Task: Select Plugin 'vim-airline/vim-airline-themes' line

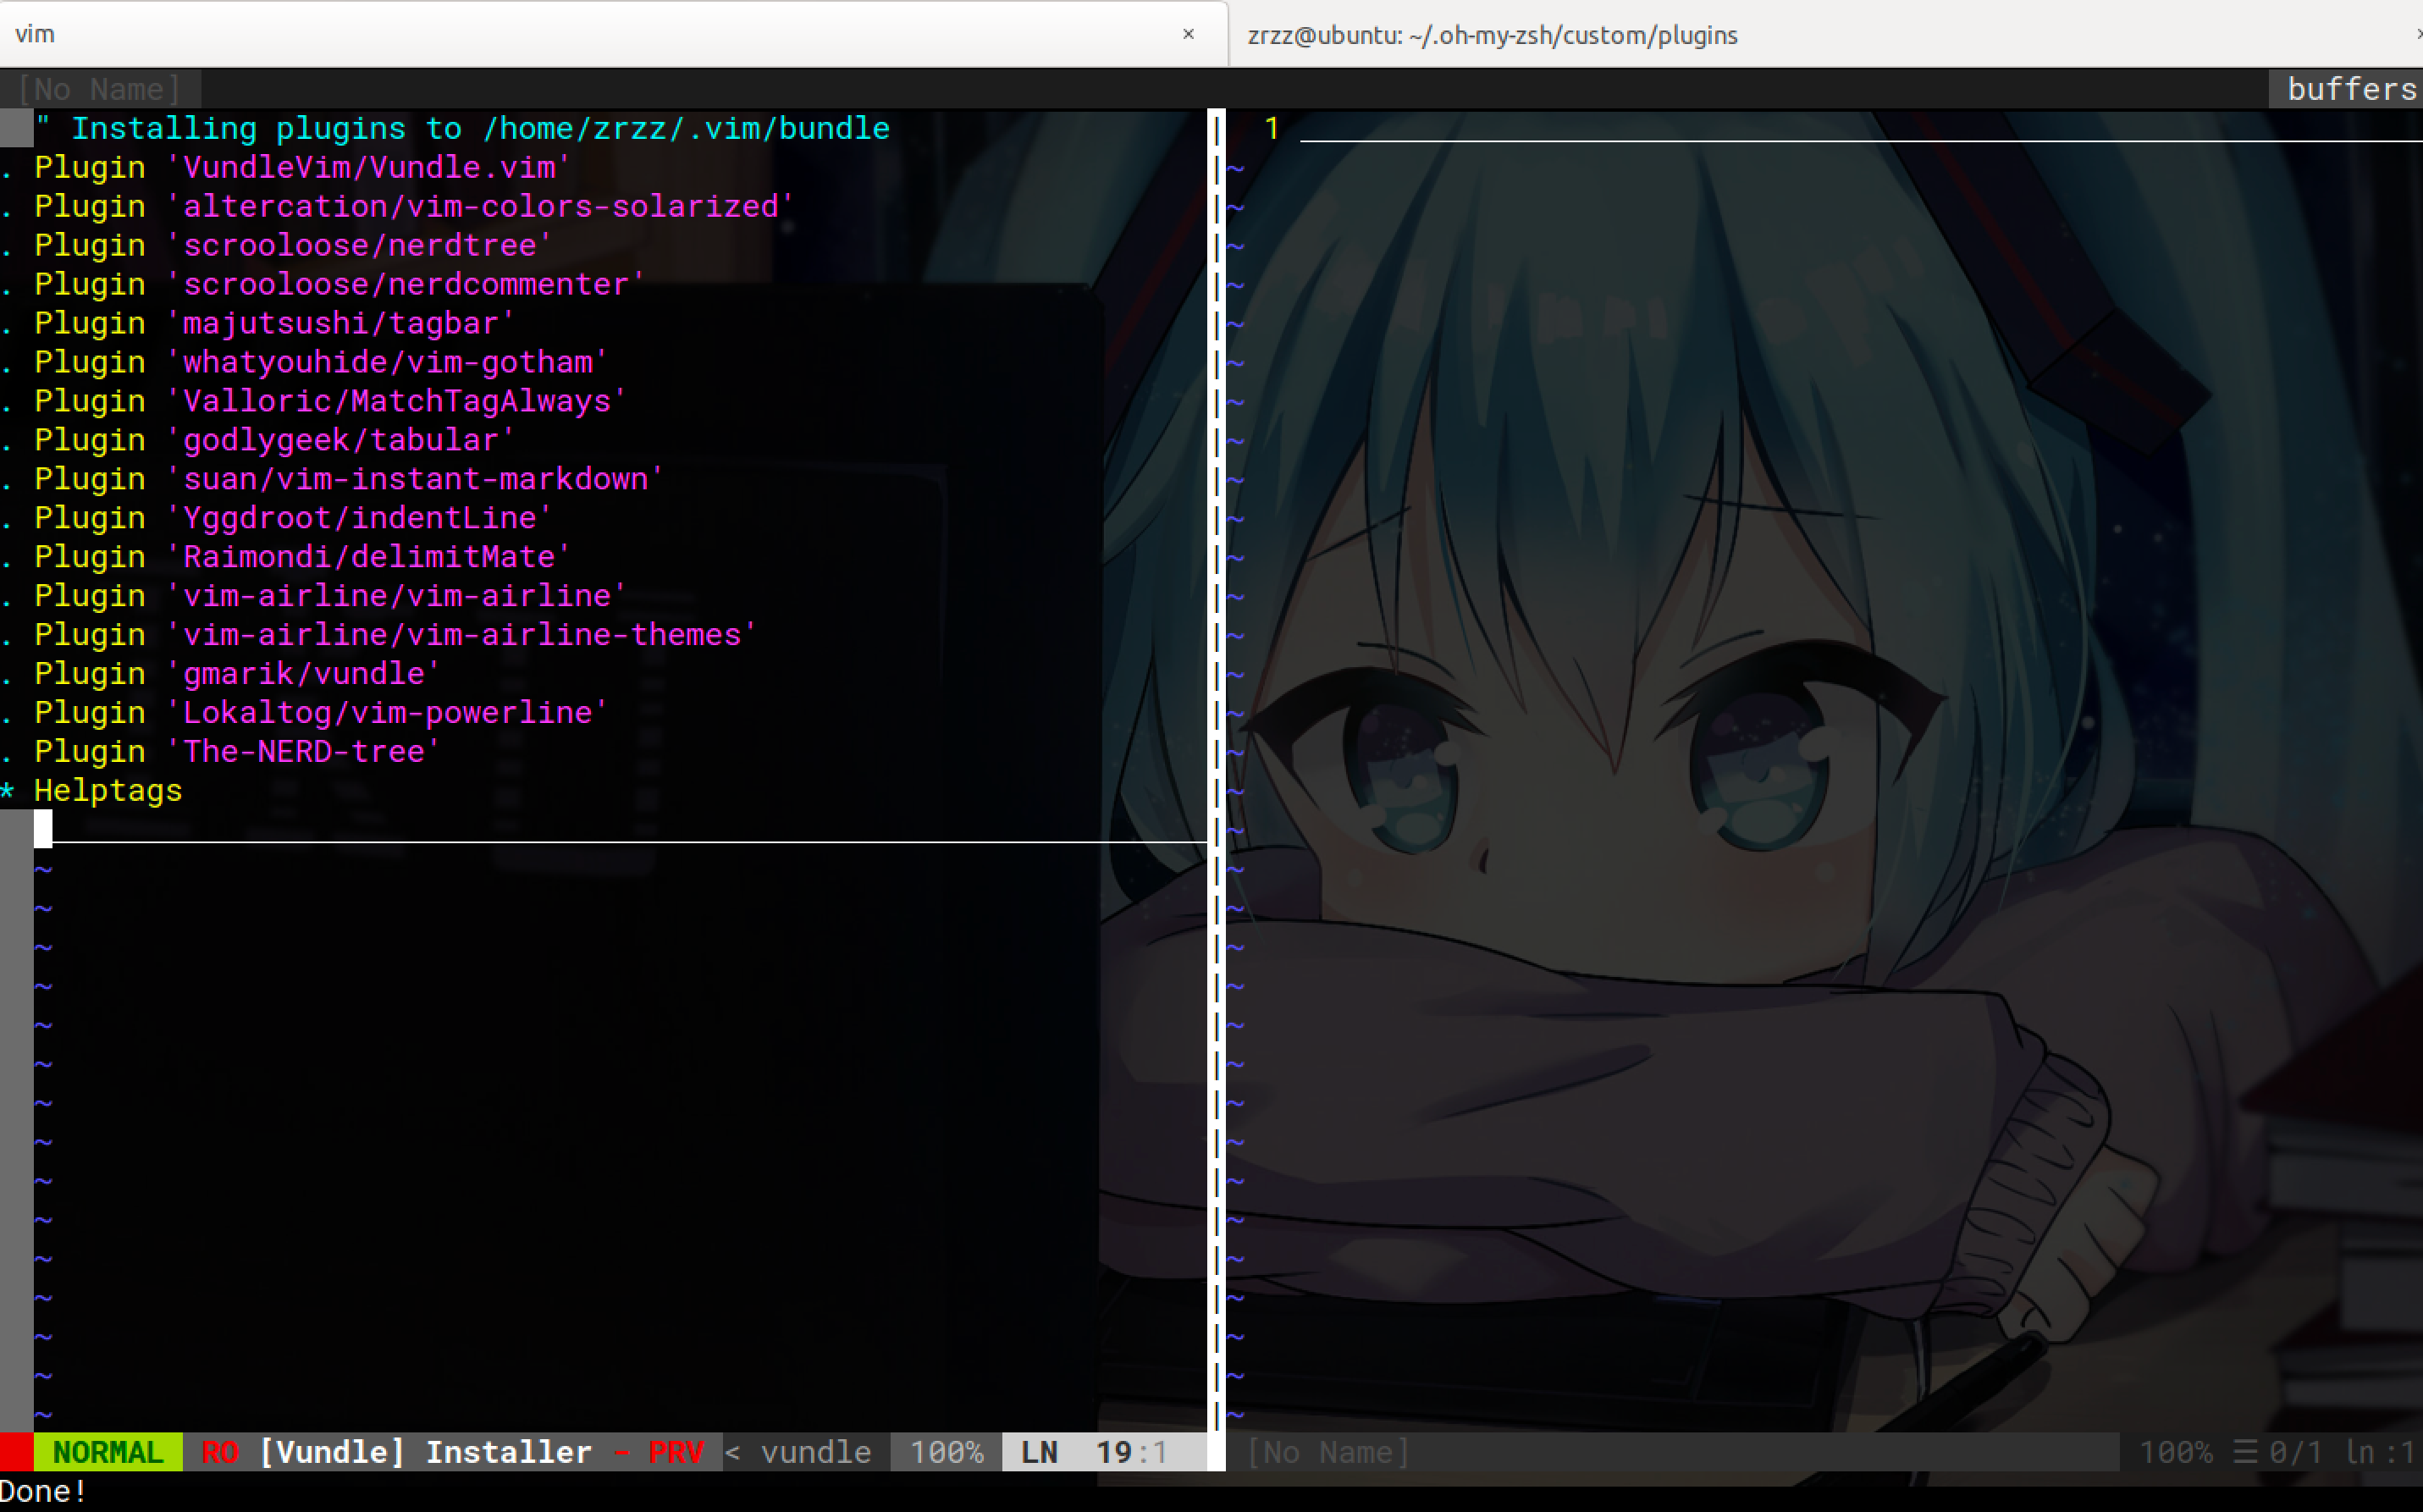Action: click(395, 635)
